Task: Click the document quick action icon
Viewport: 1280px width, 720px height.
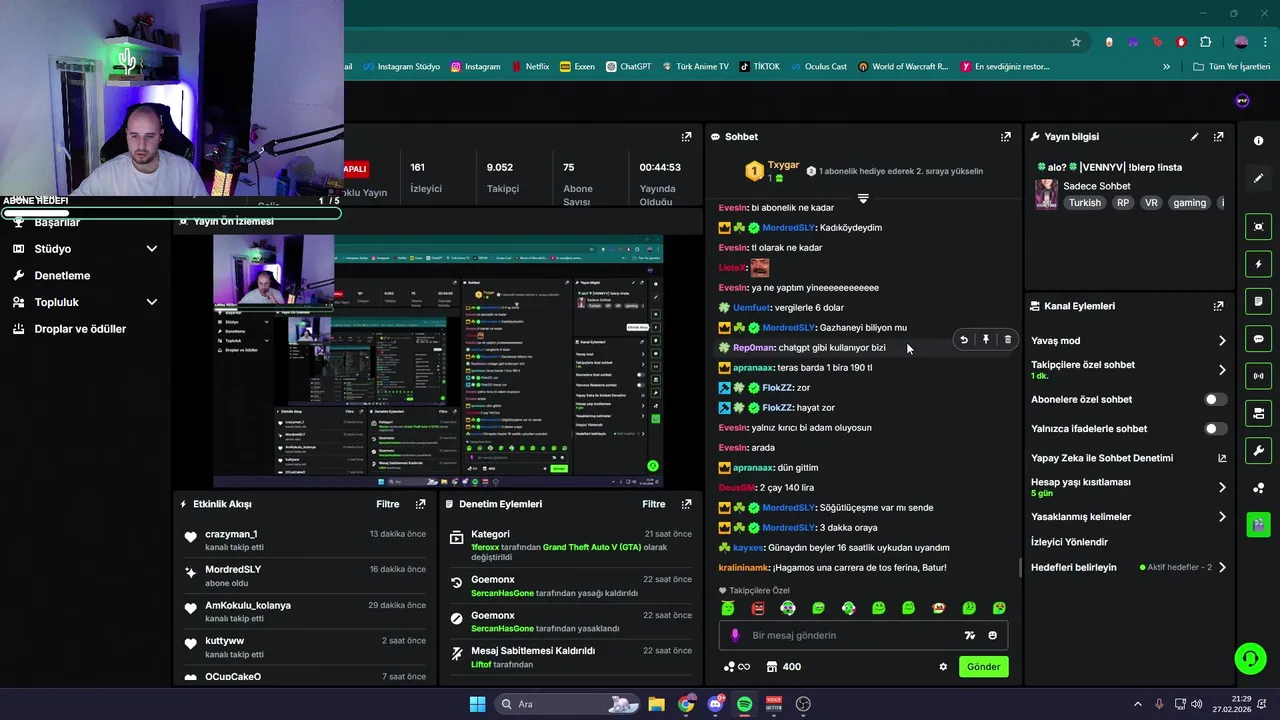Action: (1258, 302)
